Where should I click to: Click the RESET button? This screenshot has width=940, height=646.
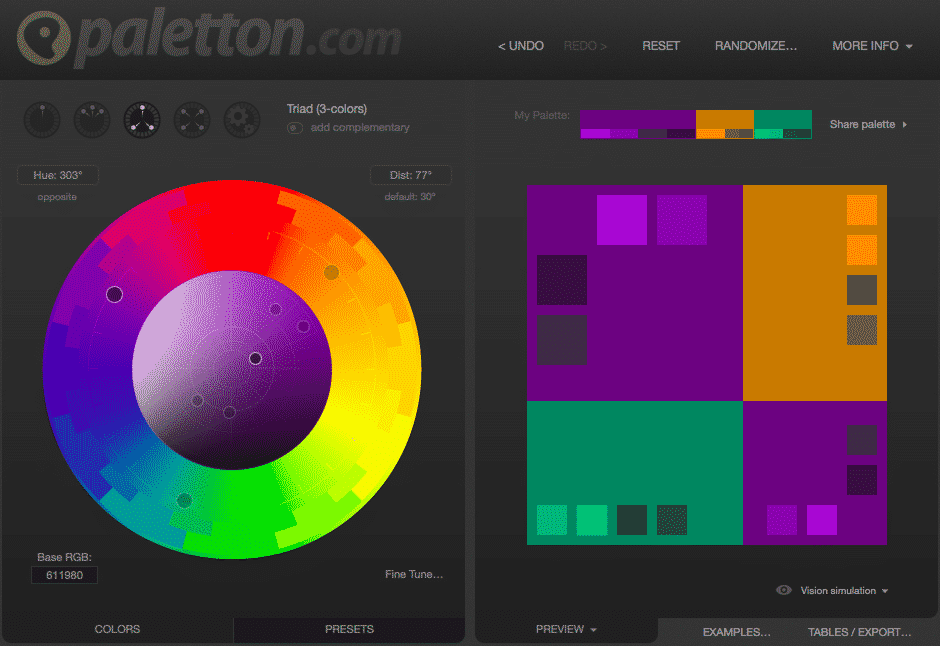(660, 45)
